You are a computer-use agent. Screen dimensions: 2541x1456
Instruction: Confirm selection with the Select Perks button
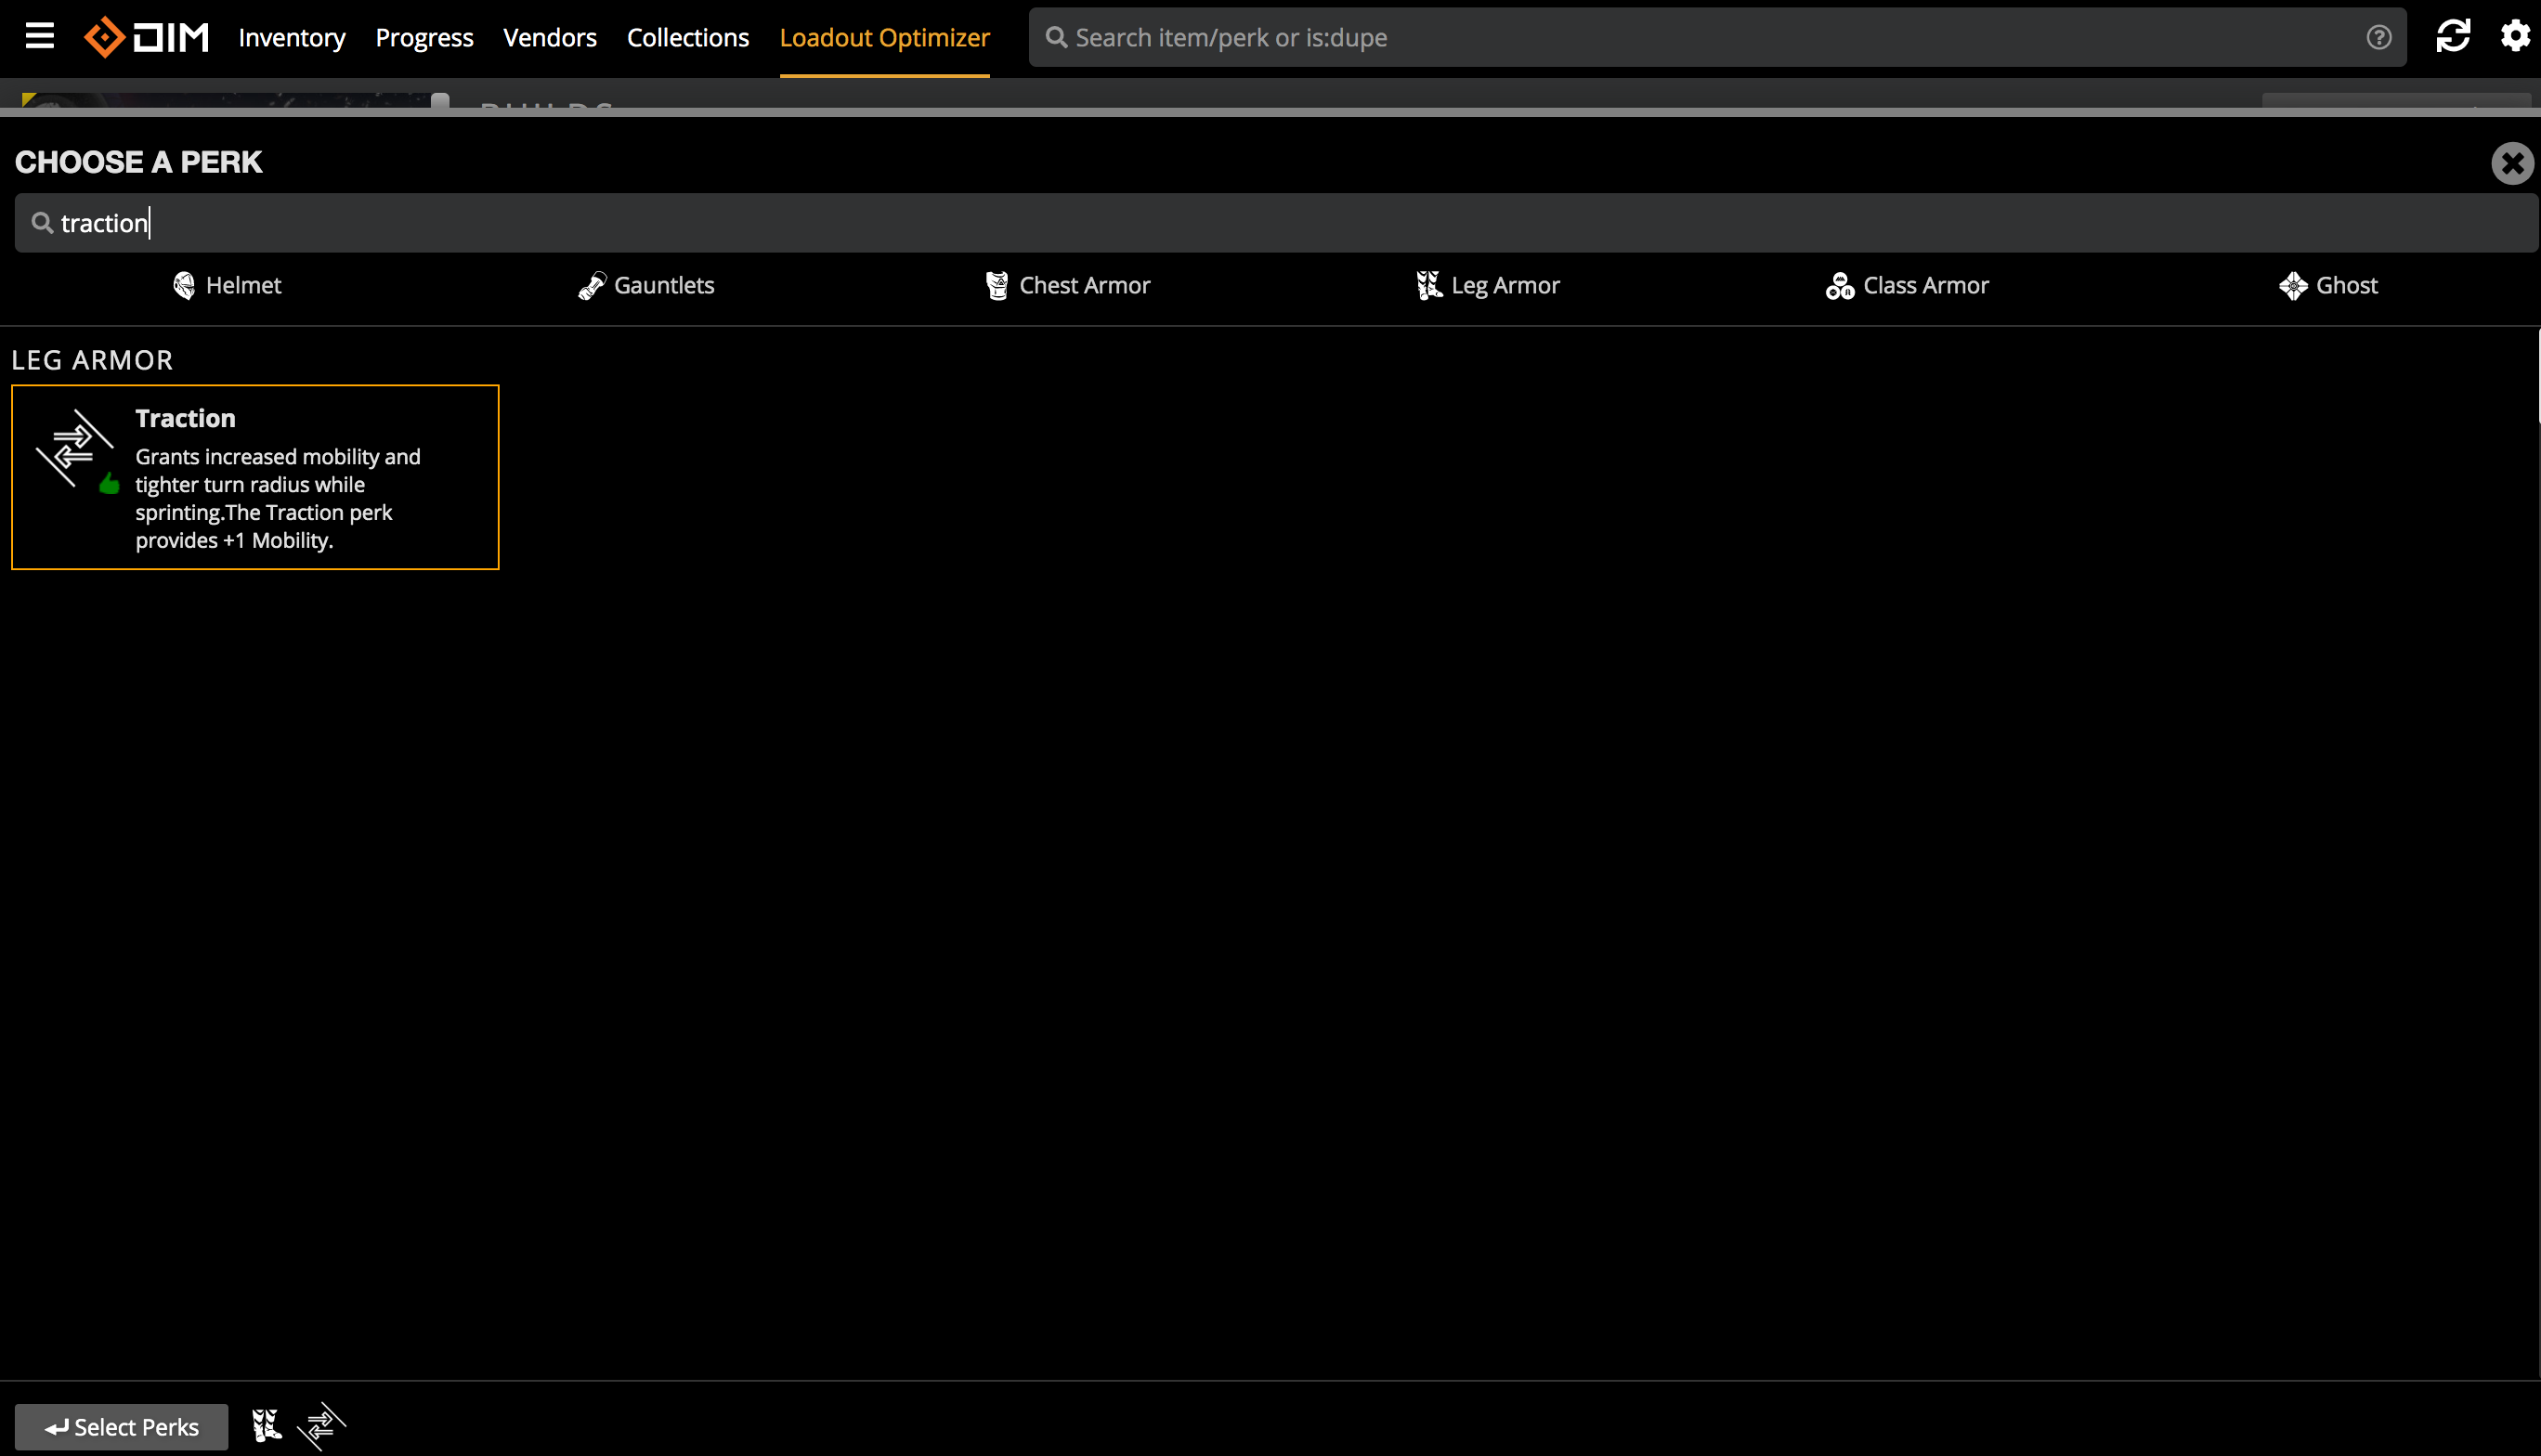(122, 1426)
